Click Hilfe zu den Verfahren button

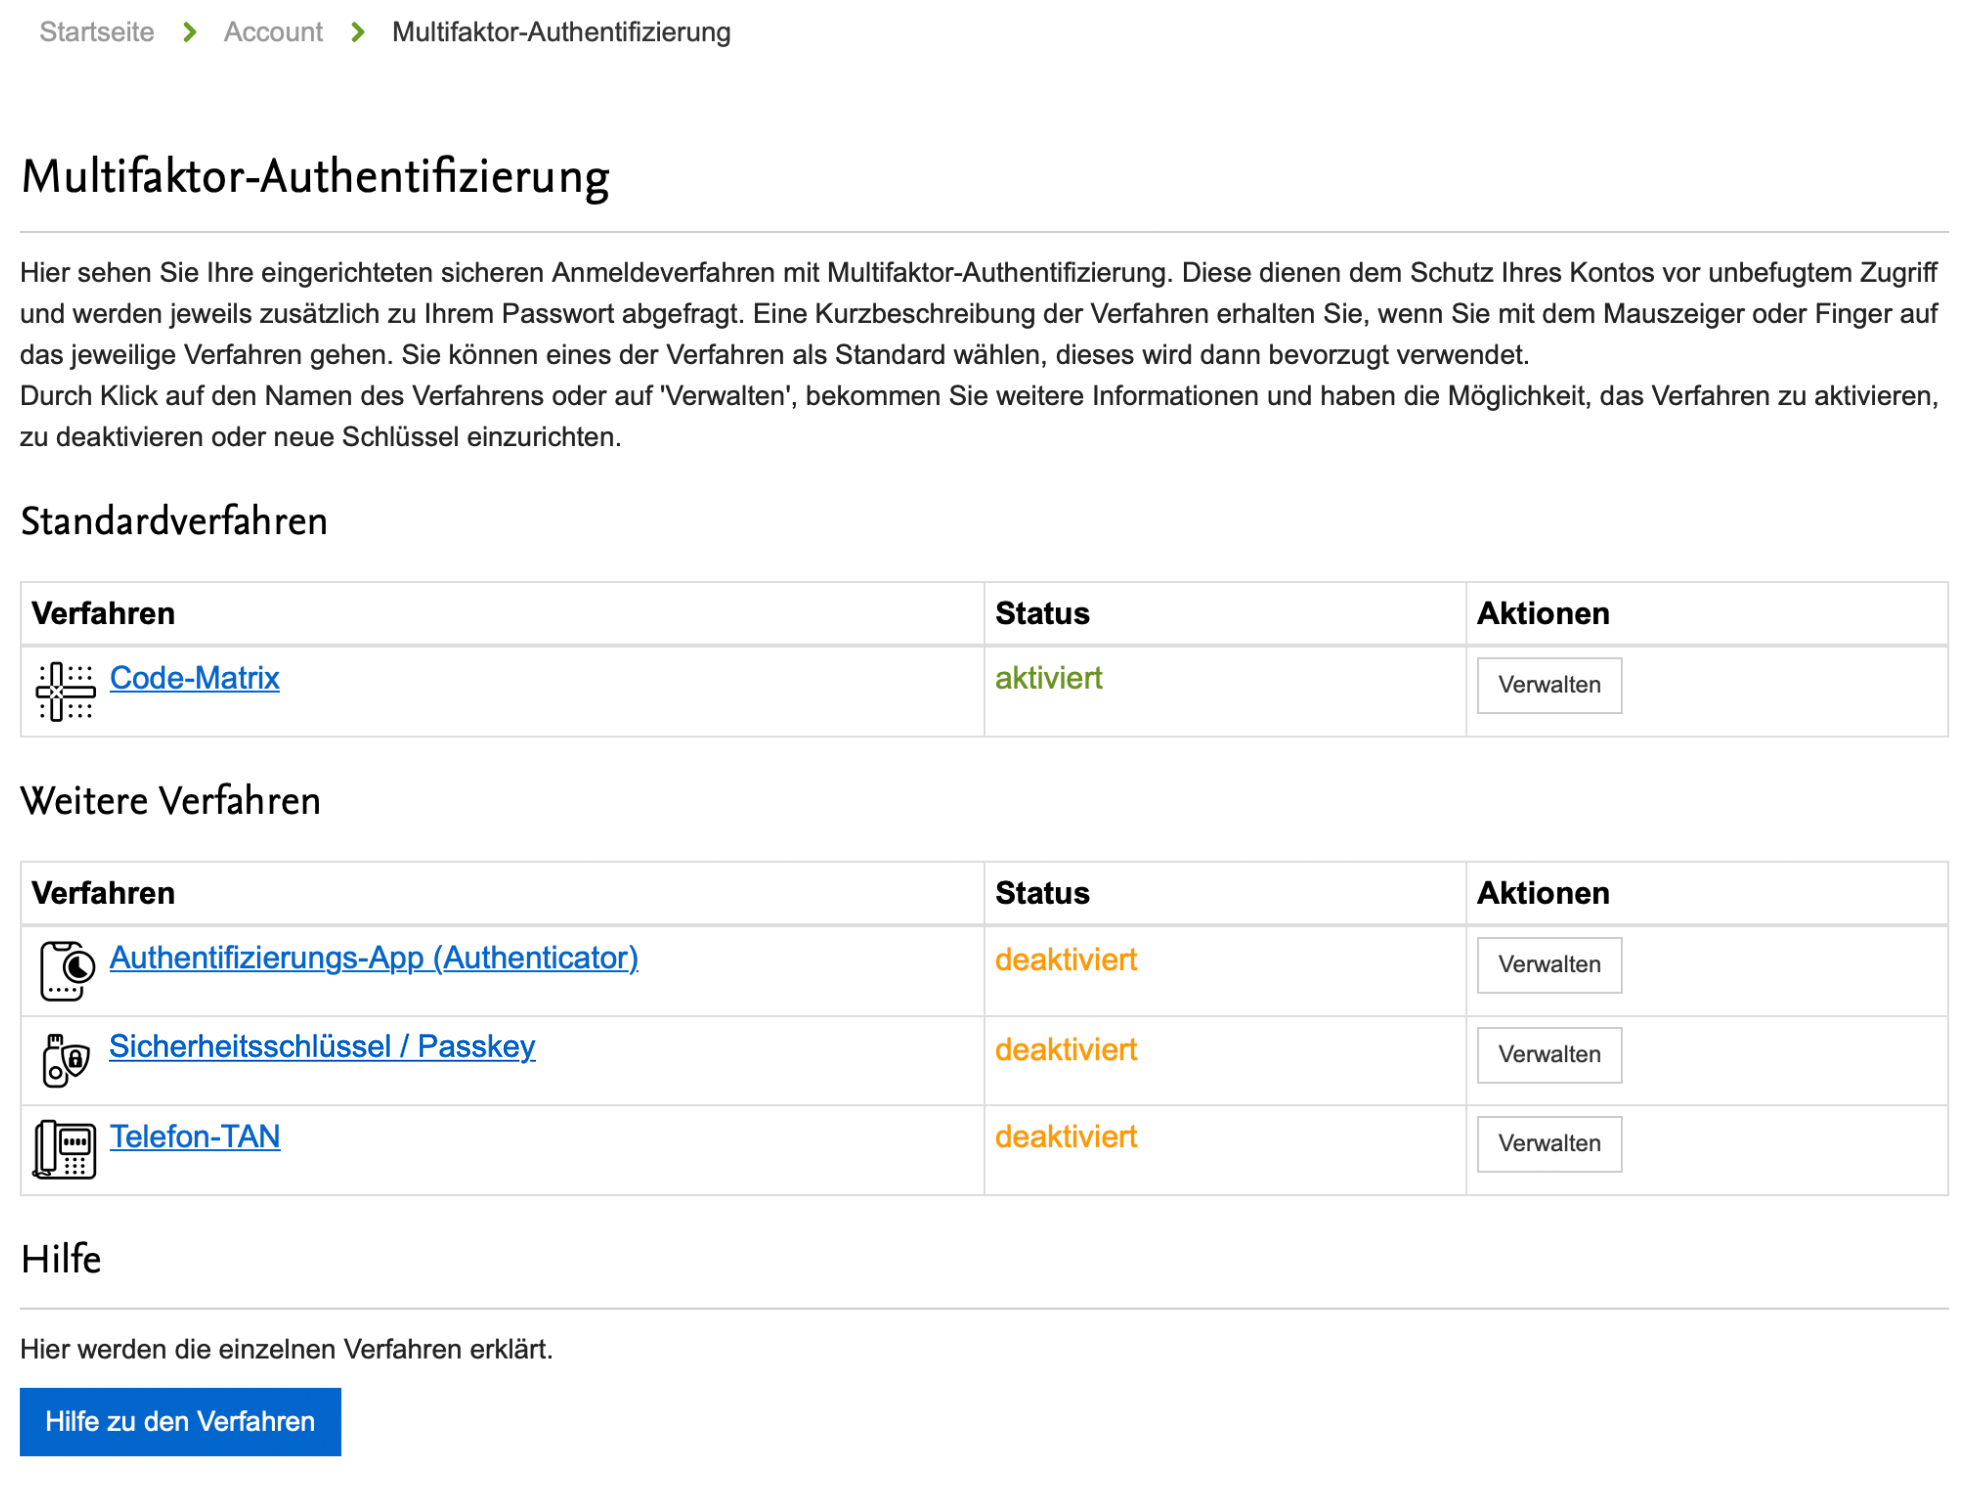180,1421
